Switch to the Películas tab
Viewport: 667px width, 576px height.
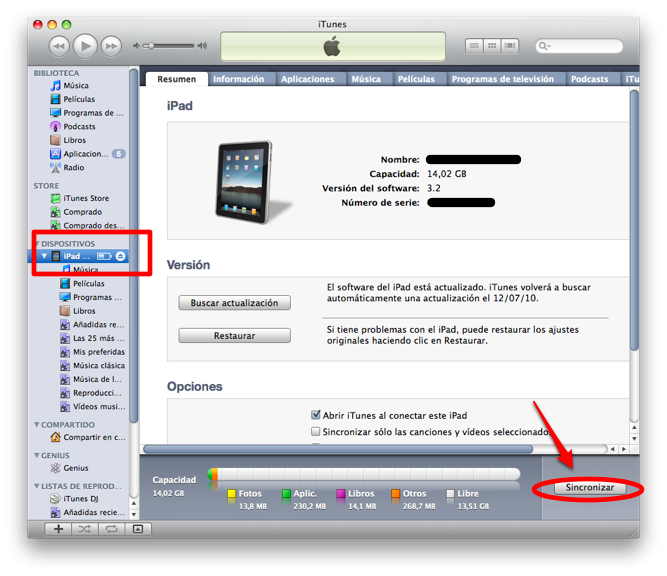416,79
